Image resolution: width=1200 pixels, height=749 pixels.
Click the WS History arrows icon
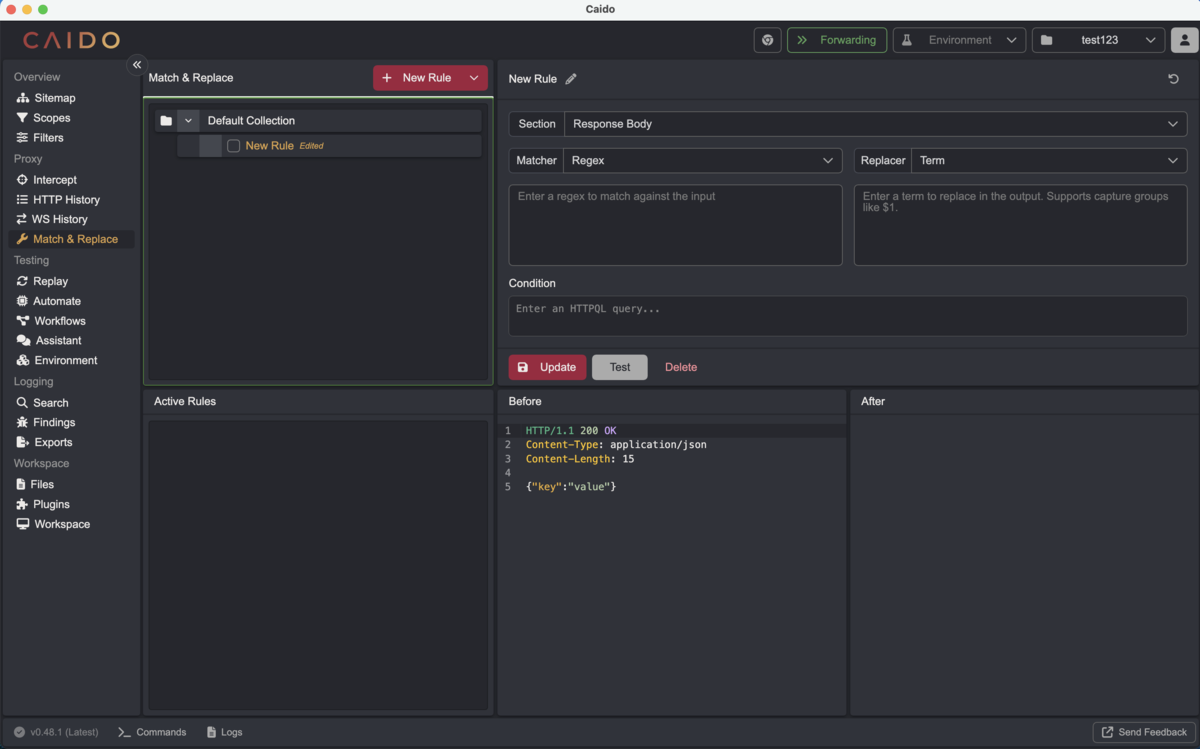point(22,219)
